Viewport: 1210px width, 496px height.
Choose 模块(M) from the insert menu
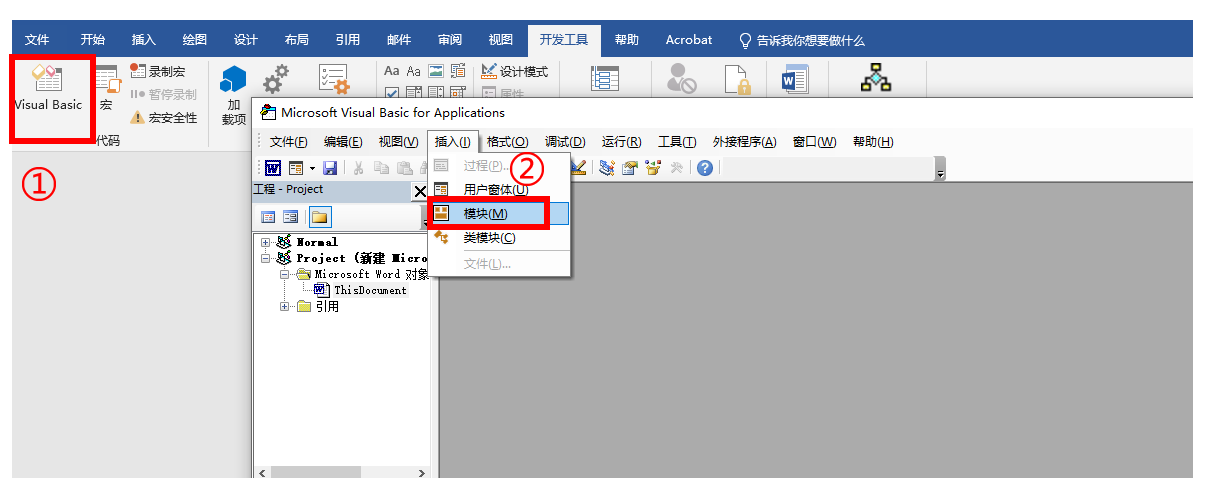pos(499,214)
